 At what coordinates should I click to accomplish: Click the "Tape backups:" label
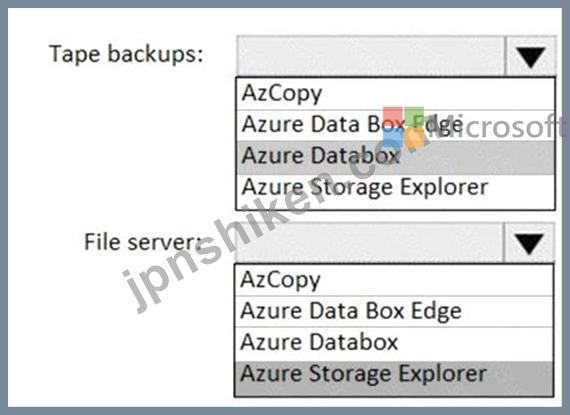126,55
